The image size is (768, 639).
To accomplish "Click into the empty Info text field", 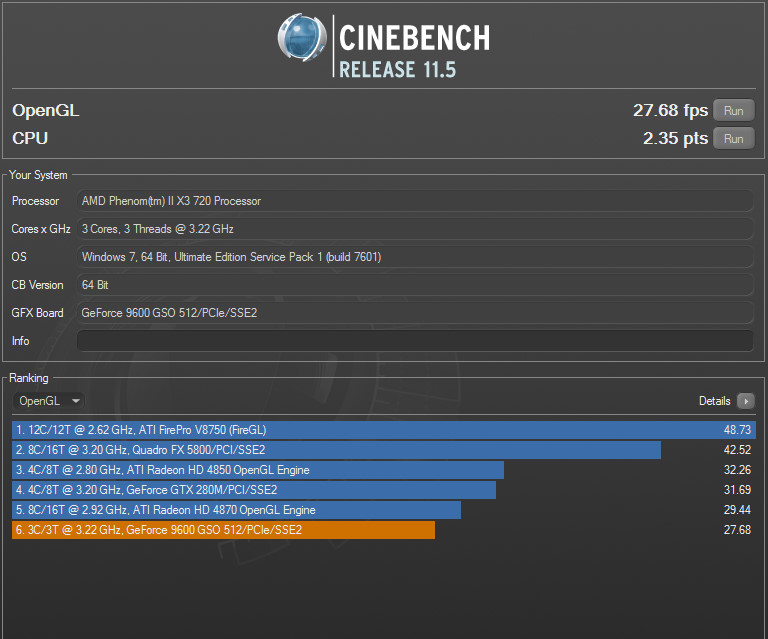I will tap(415, 341).
